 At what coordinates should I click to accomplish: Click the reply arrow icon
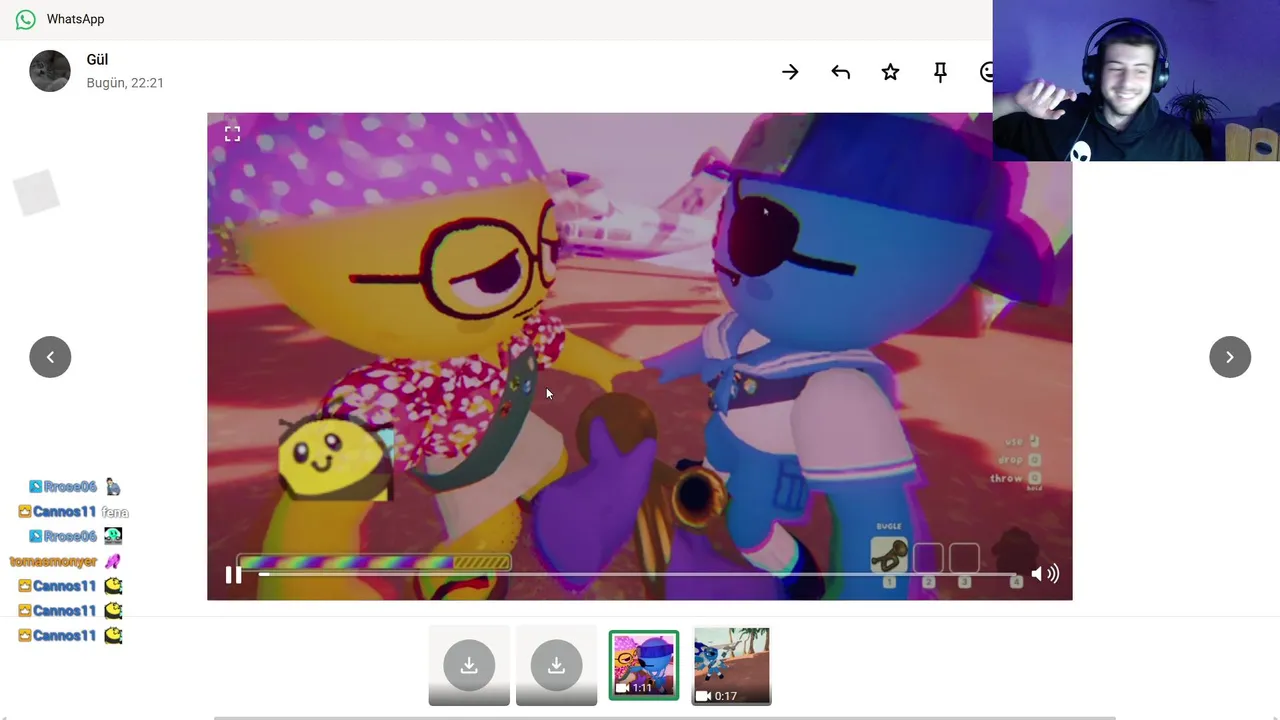click(840, 72)
